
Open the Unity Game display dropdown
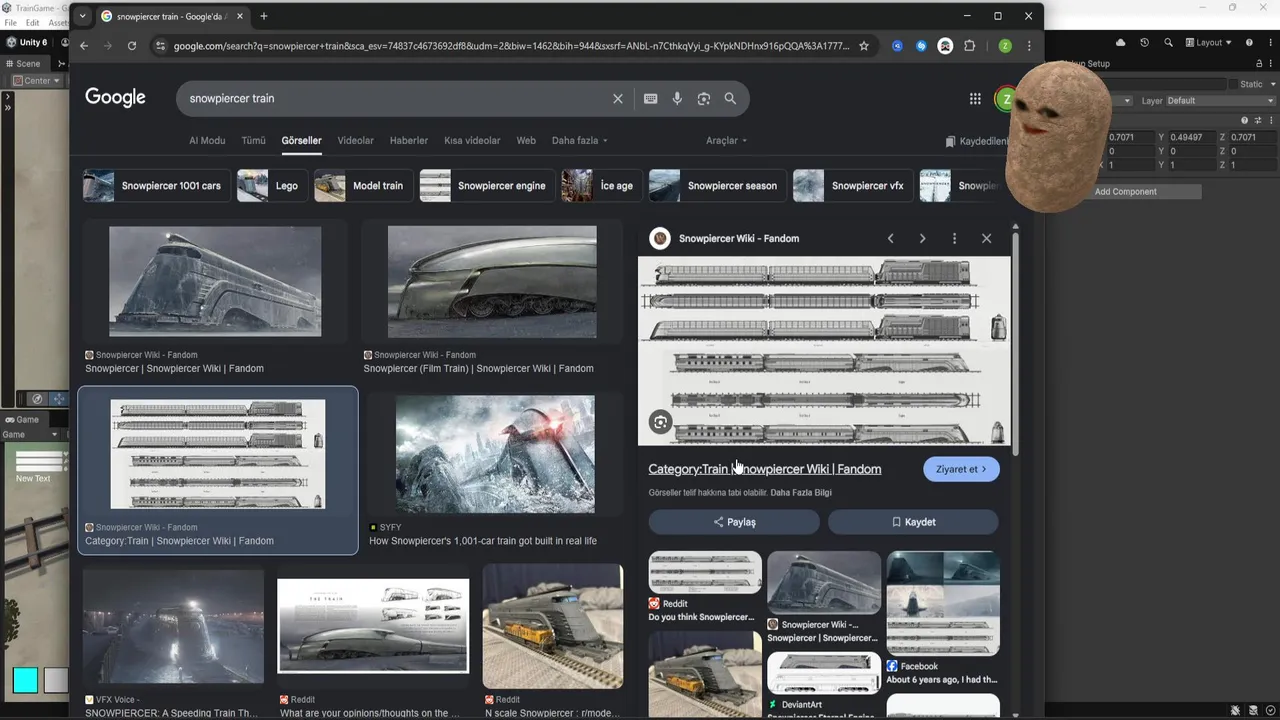[33, 434]
